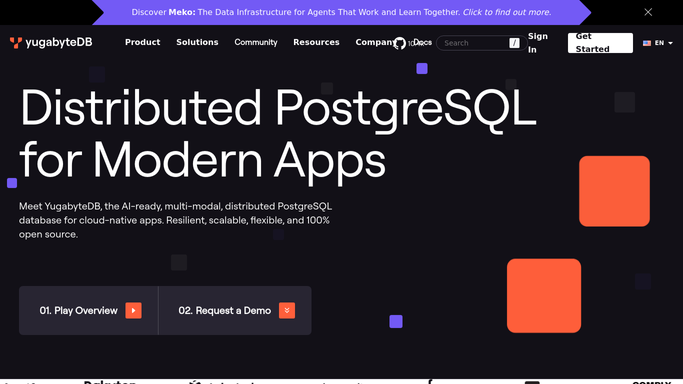Open the Company menu
Screen dimensions: 683x384
tap(375, 42)
